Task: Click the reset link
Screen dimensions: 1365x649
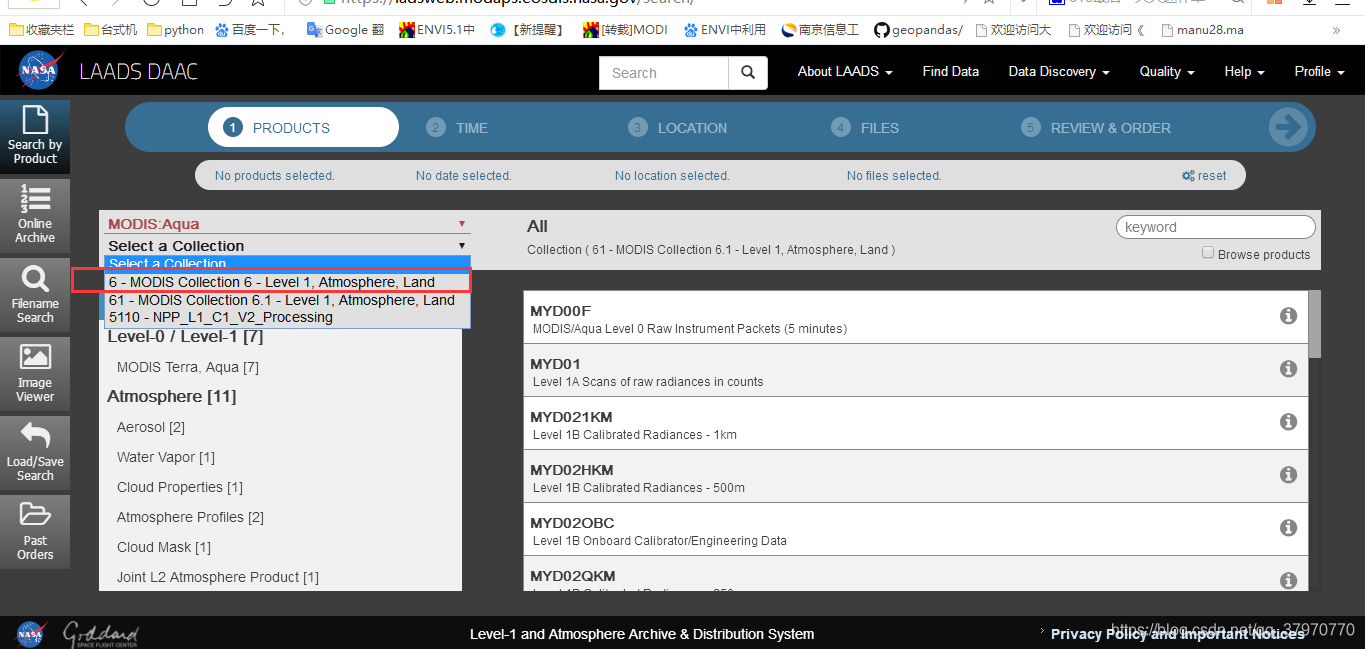Action: coord(1204,175)
